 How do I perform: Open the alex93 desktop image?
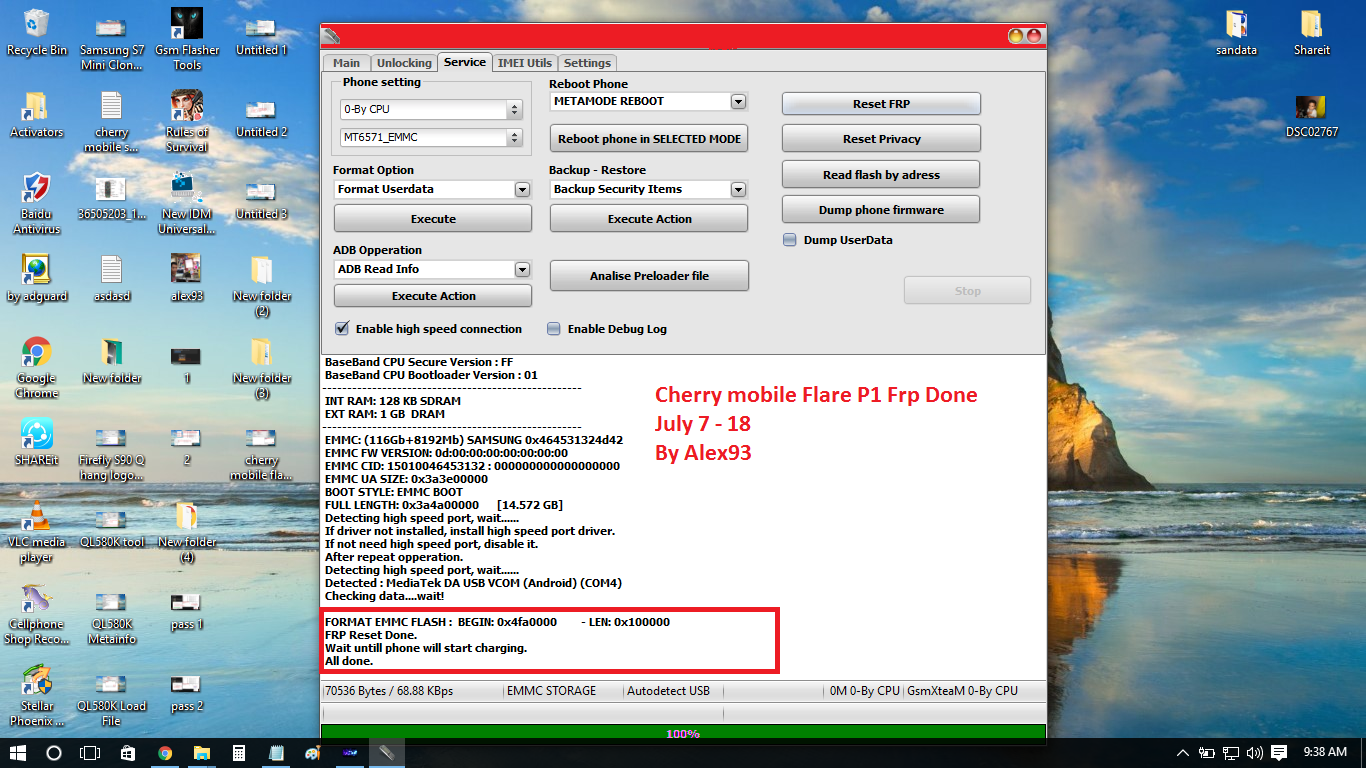point(187,278)
